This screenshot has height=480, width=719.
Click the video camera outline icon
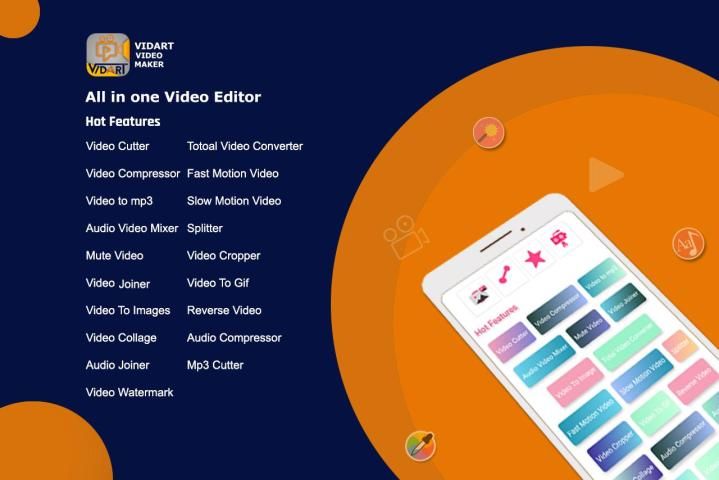(405, 237)
